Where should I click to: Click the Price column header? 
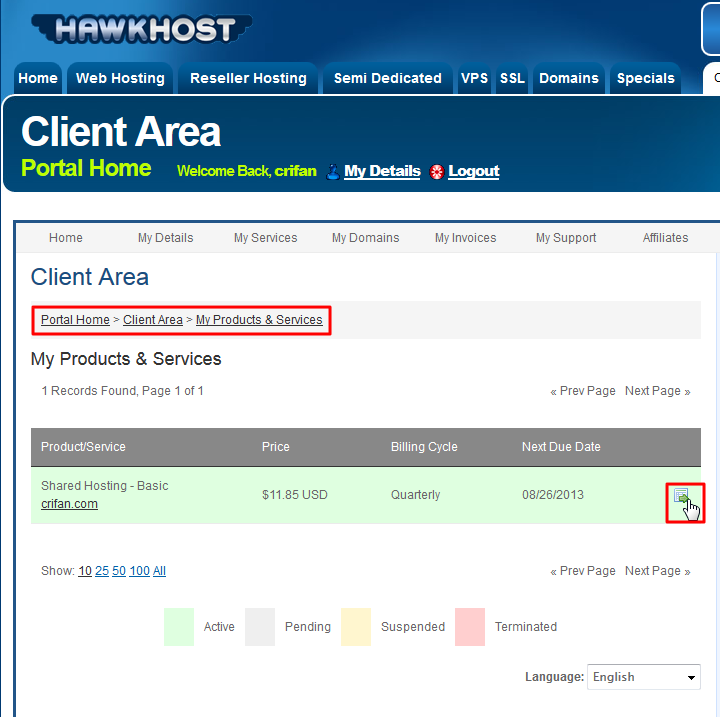[276, 446]
